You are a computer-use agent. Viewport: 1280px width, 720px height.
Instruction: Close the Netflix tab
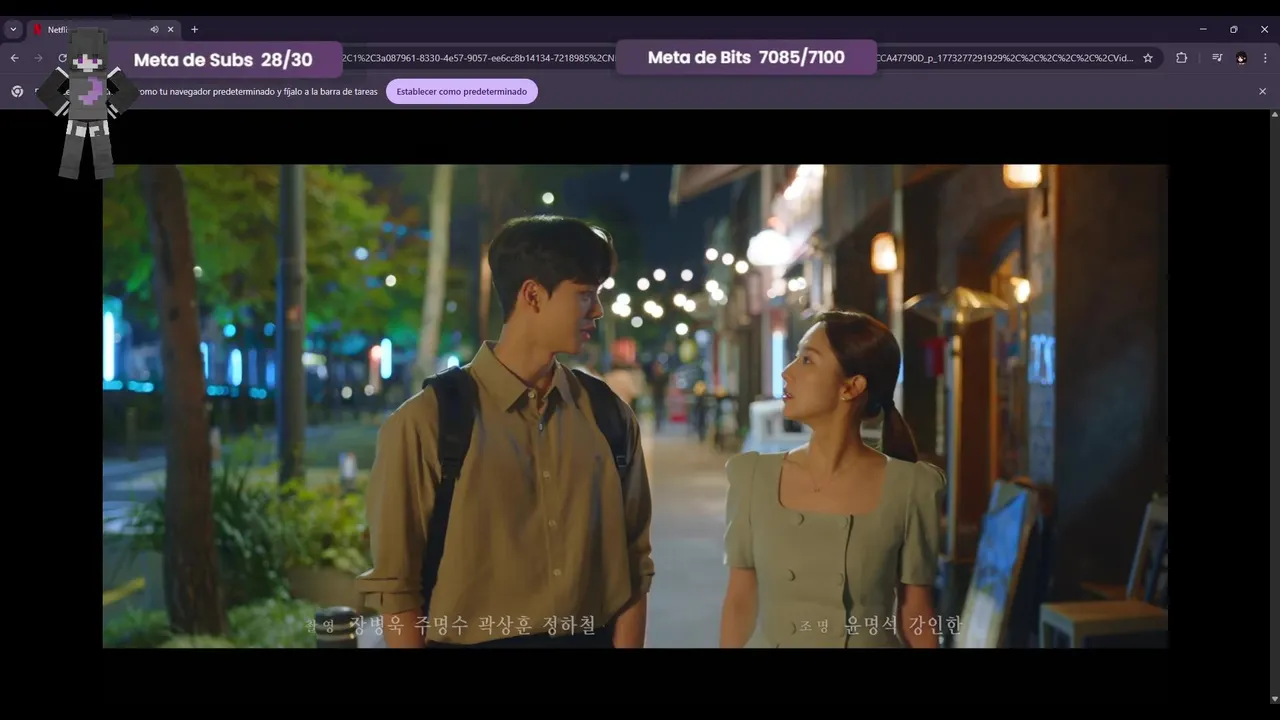[170, 30]
